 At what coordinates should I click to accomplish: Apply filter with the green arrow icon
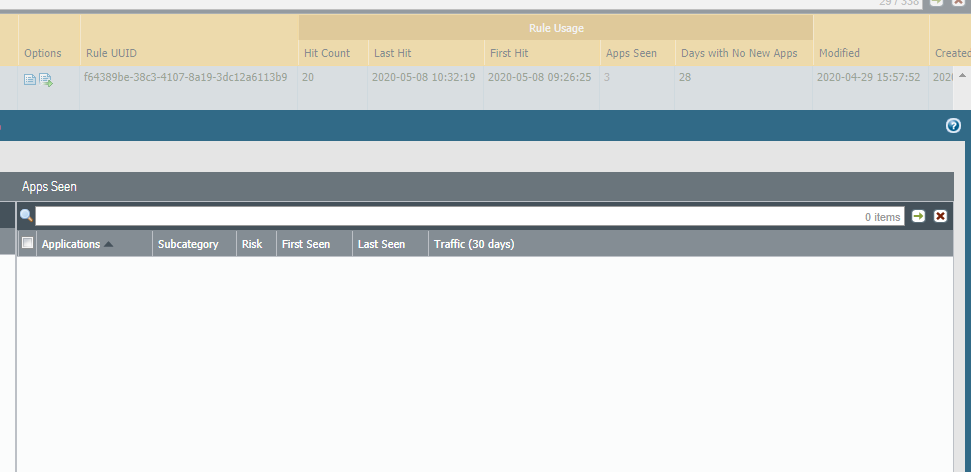[x=918, y=216]
